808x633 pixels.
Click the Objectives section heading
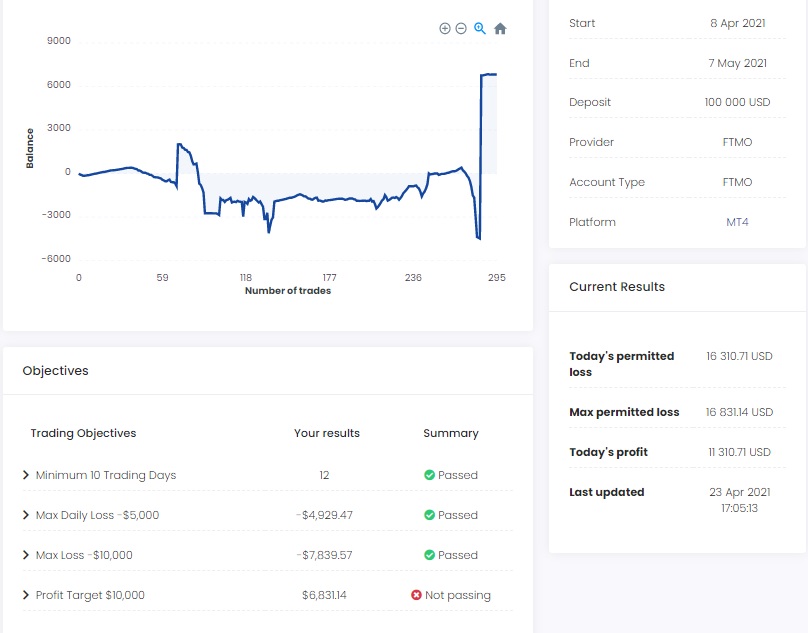point(55,371)
